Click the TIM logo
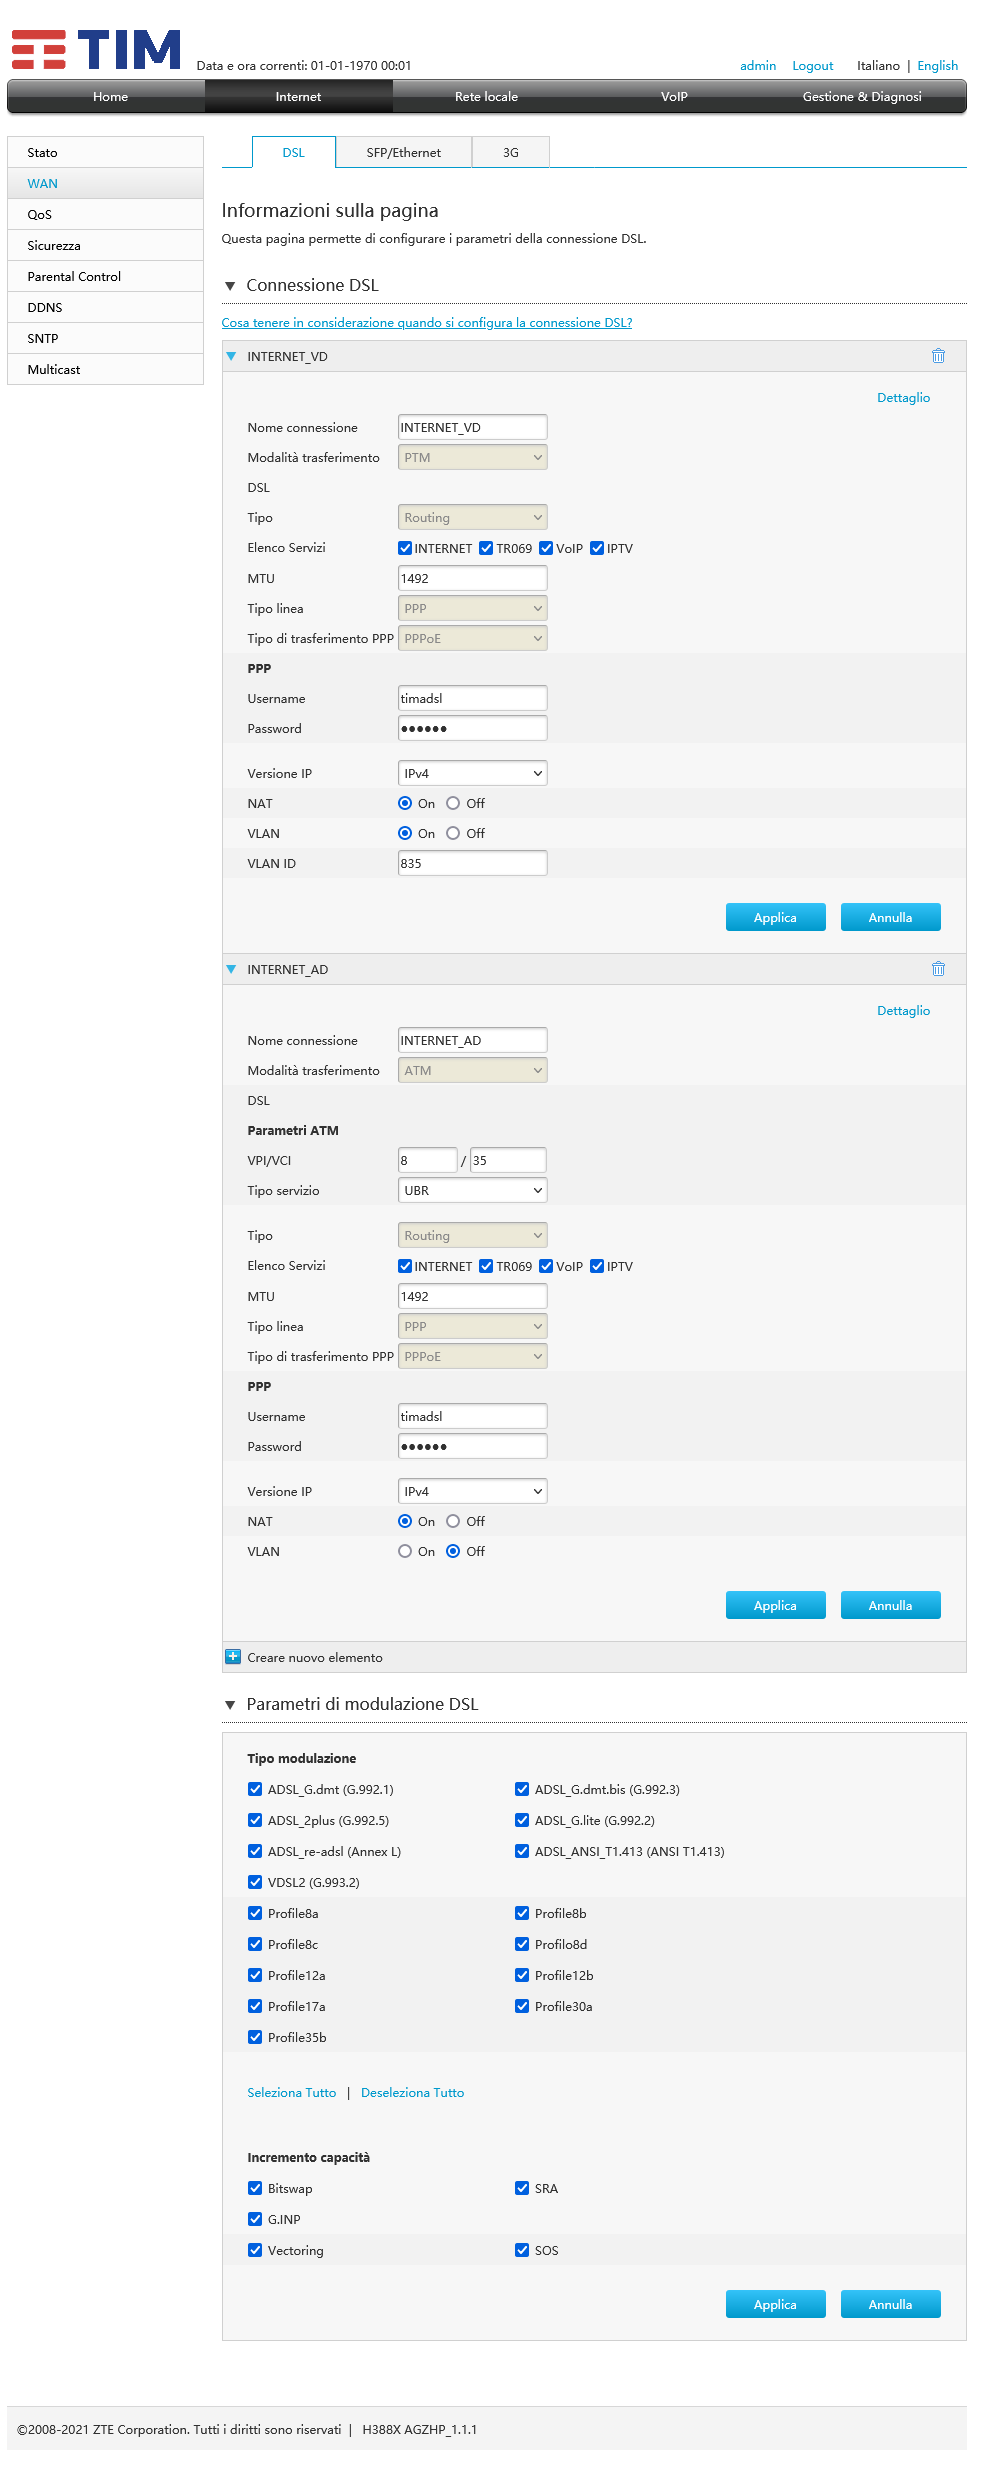 (96, 49)
